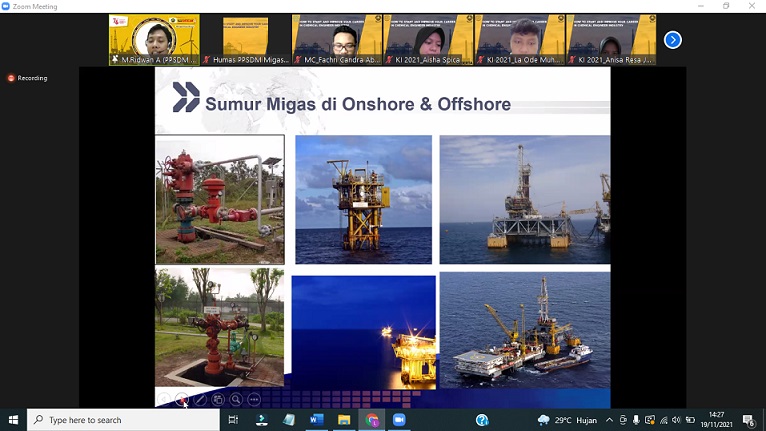Open Microsoft Word from the taskbar

pyautogui.click(x=317, y=420)
